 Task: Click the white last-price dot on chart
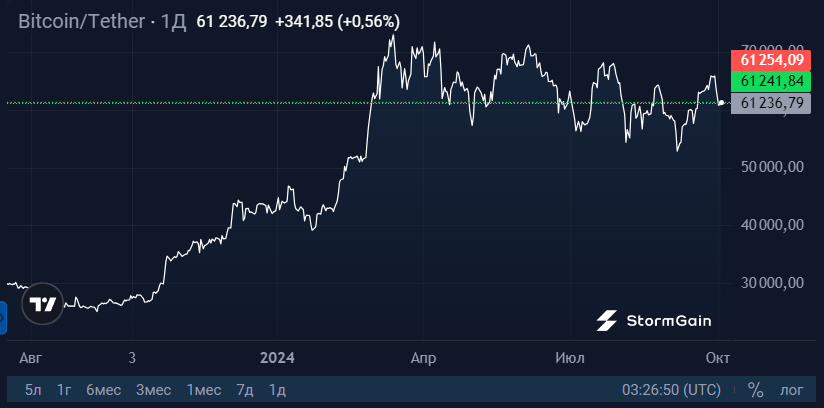[x=722, y=102]
